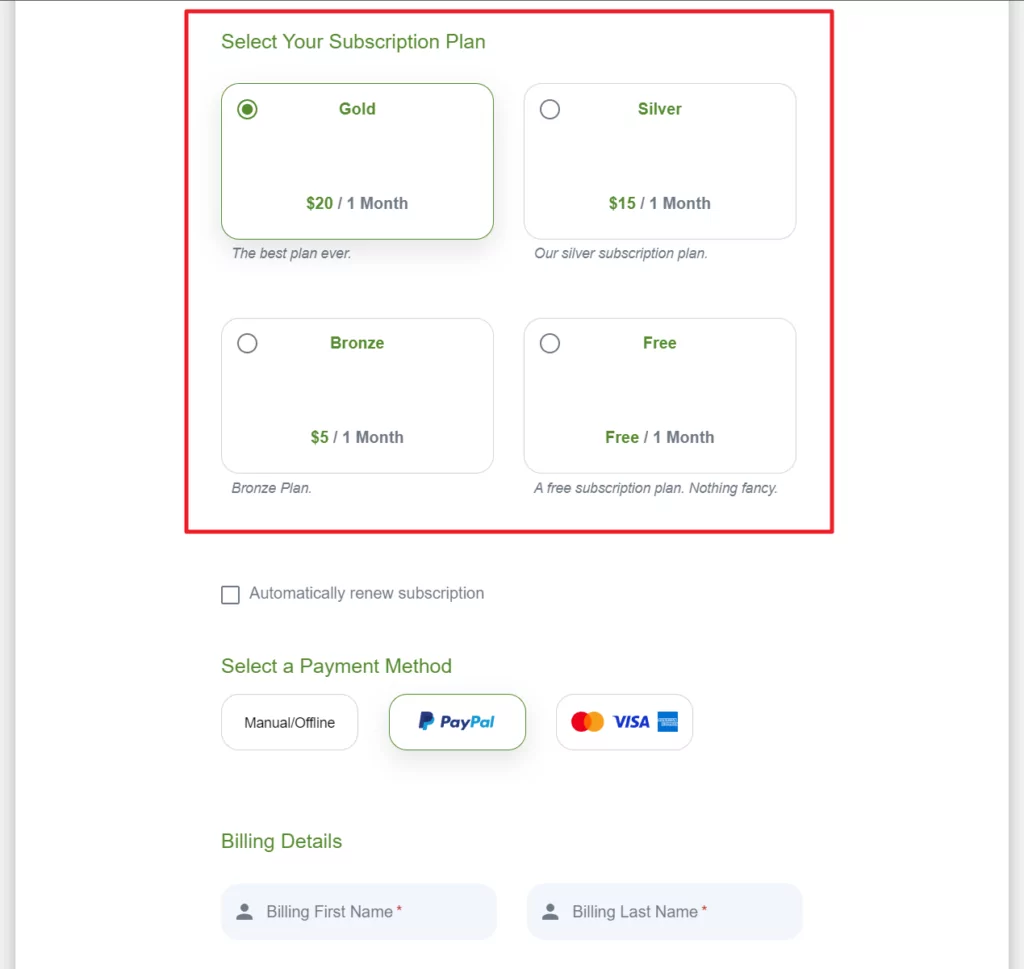Screen dimensions: 1024x969
Task: Enable automatically renew subscription checkbox
Action: (231, 595)
